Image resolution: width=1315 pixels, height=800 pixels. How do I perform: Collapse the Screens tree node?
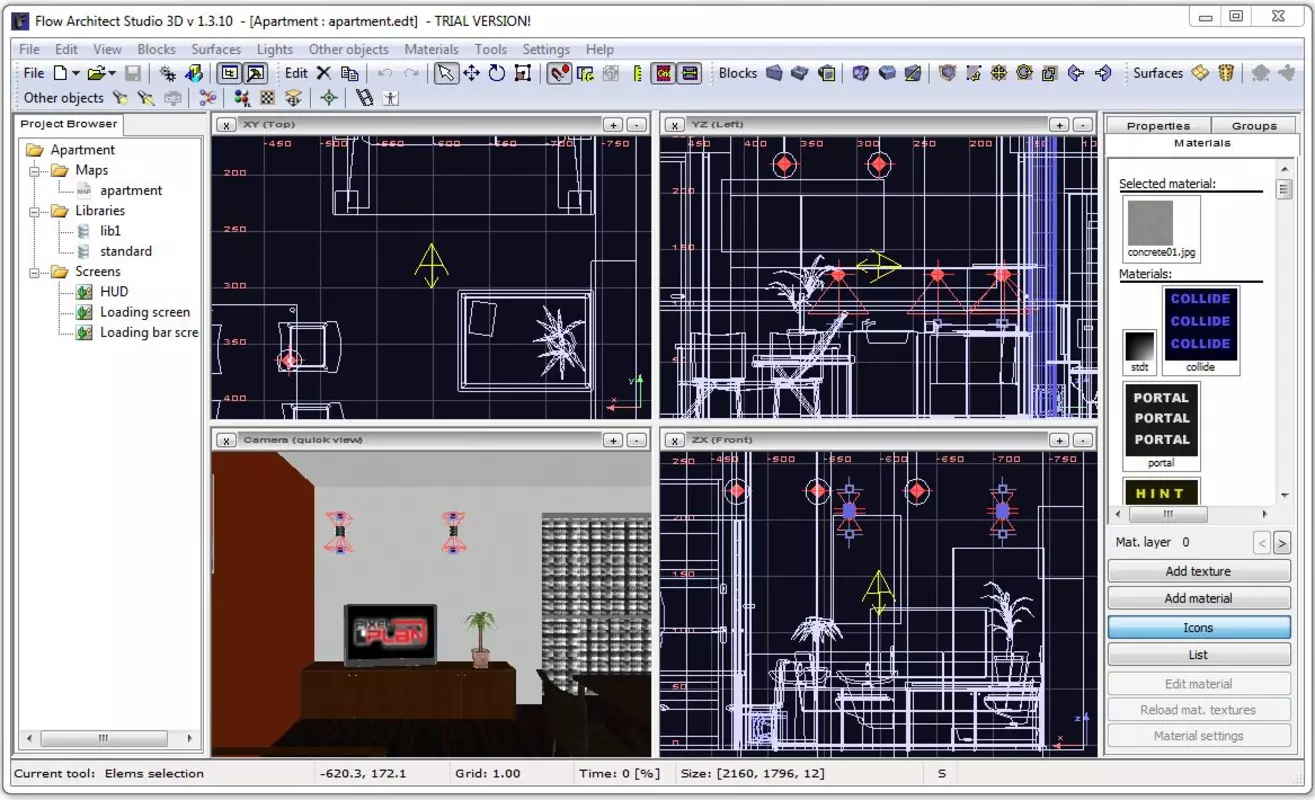(x=35, y=272)
